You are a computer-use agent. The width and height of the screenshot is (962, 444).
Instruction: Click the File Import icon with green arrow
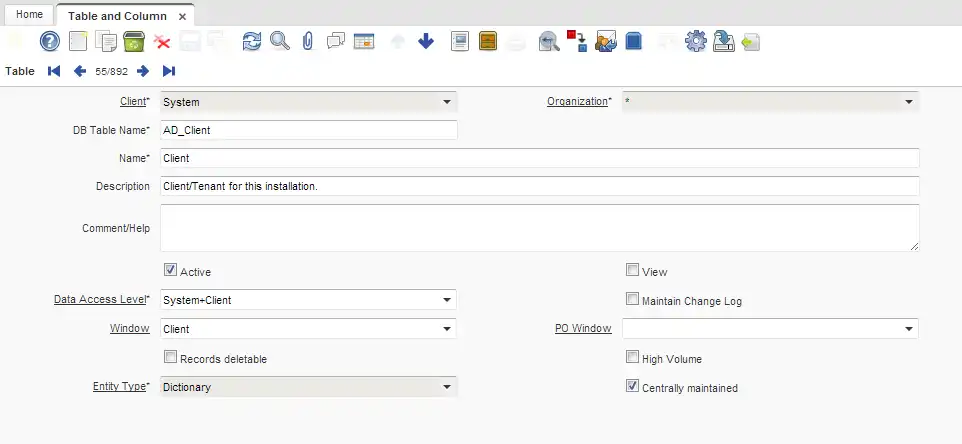(751, 42)
